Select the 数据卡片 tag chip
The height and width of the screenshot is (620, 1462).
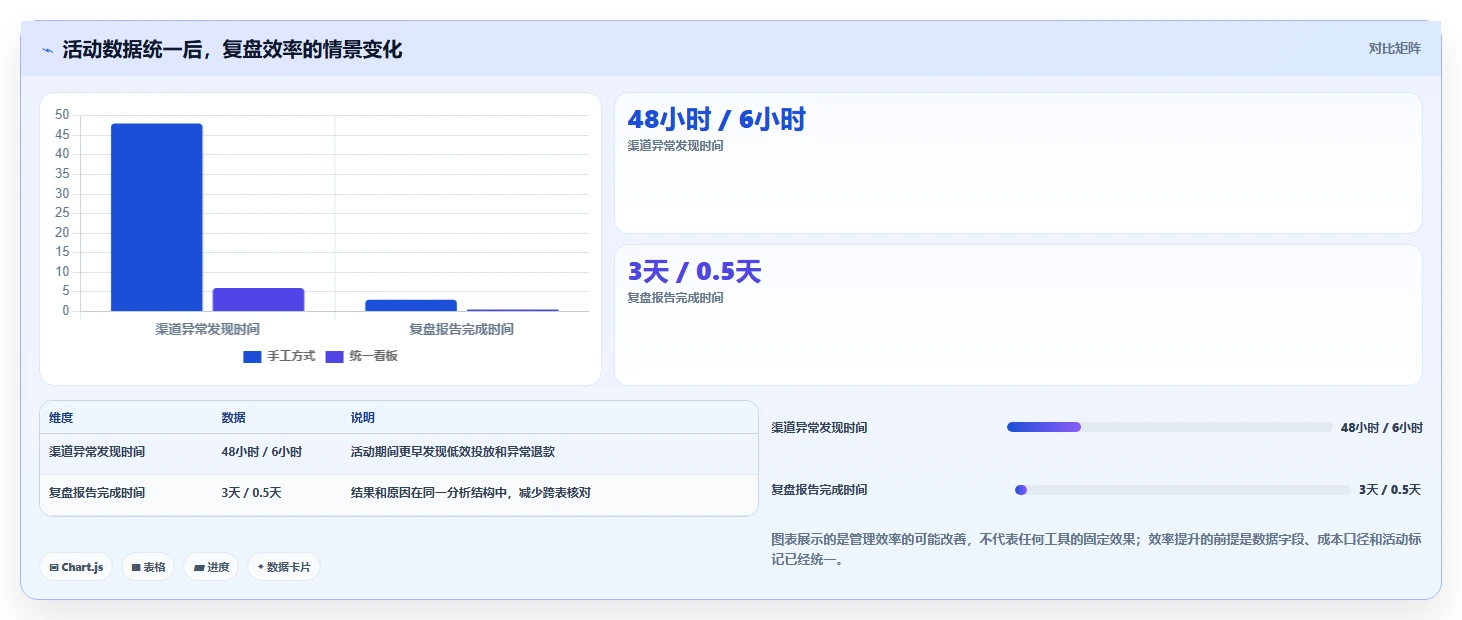pos(284,567)
